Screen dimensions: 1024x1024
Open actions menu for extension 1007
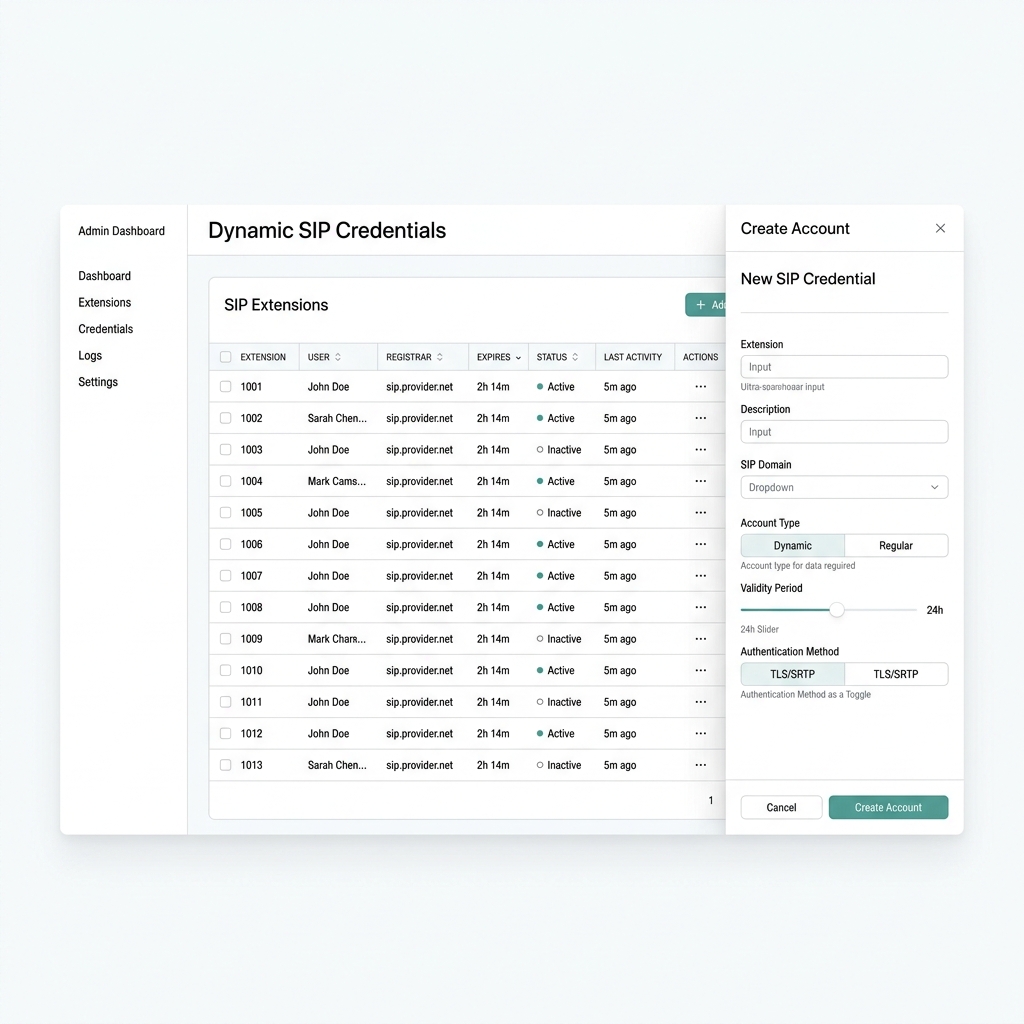pos(700,575)
